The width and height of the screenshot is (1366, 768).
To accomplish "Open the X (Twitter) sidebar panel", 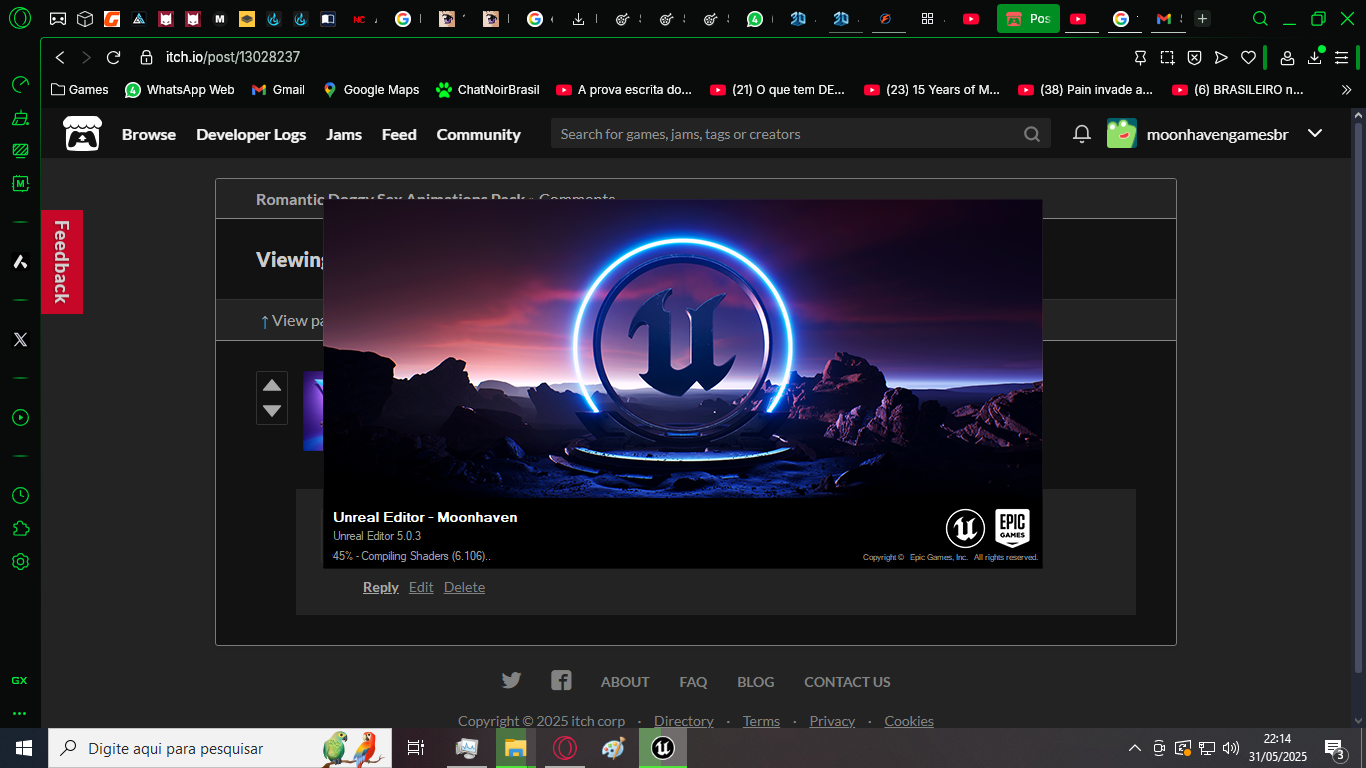I will coord(20,339).
